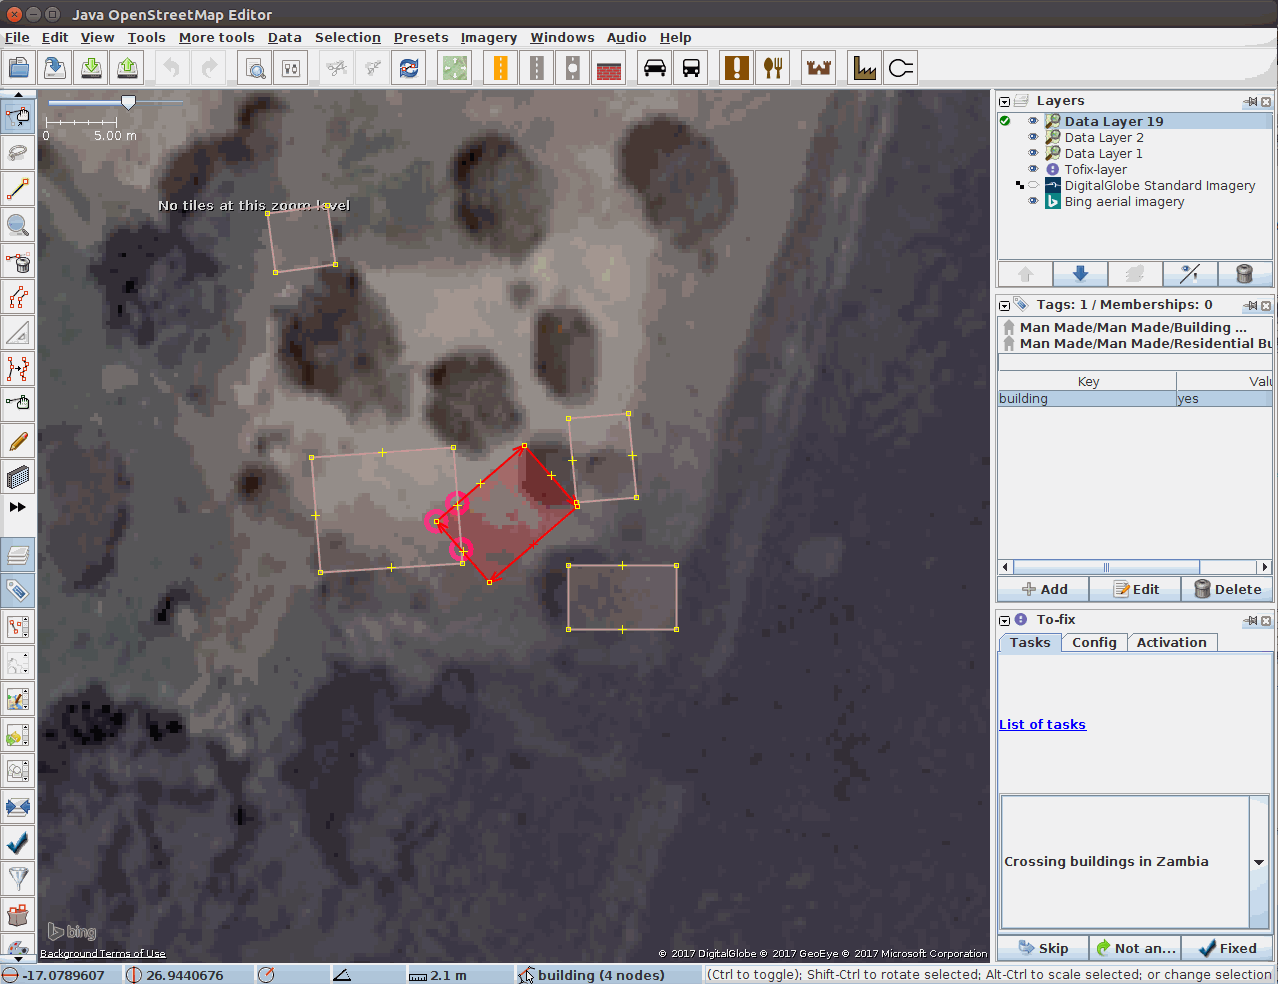Open the Crossing buildings in Zambia dropdown
The height and width of the screenshot is (984, 1278).
1259,862
